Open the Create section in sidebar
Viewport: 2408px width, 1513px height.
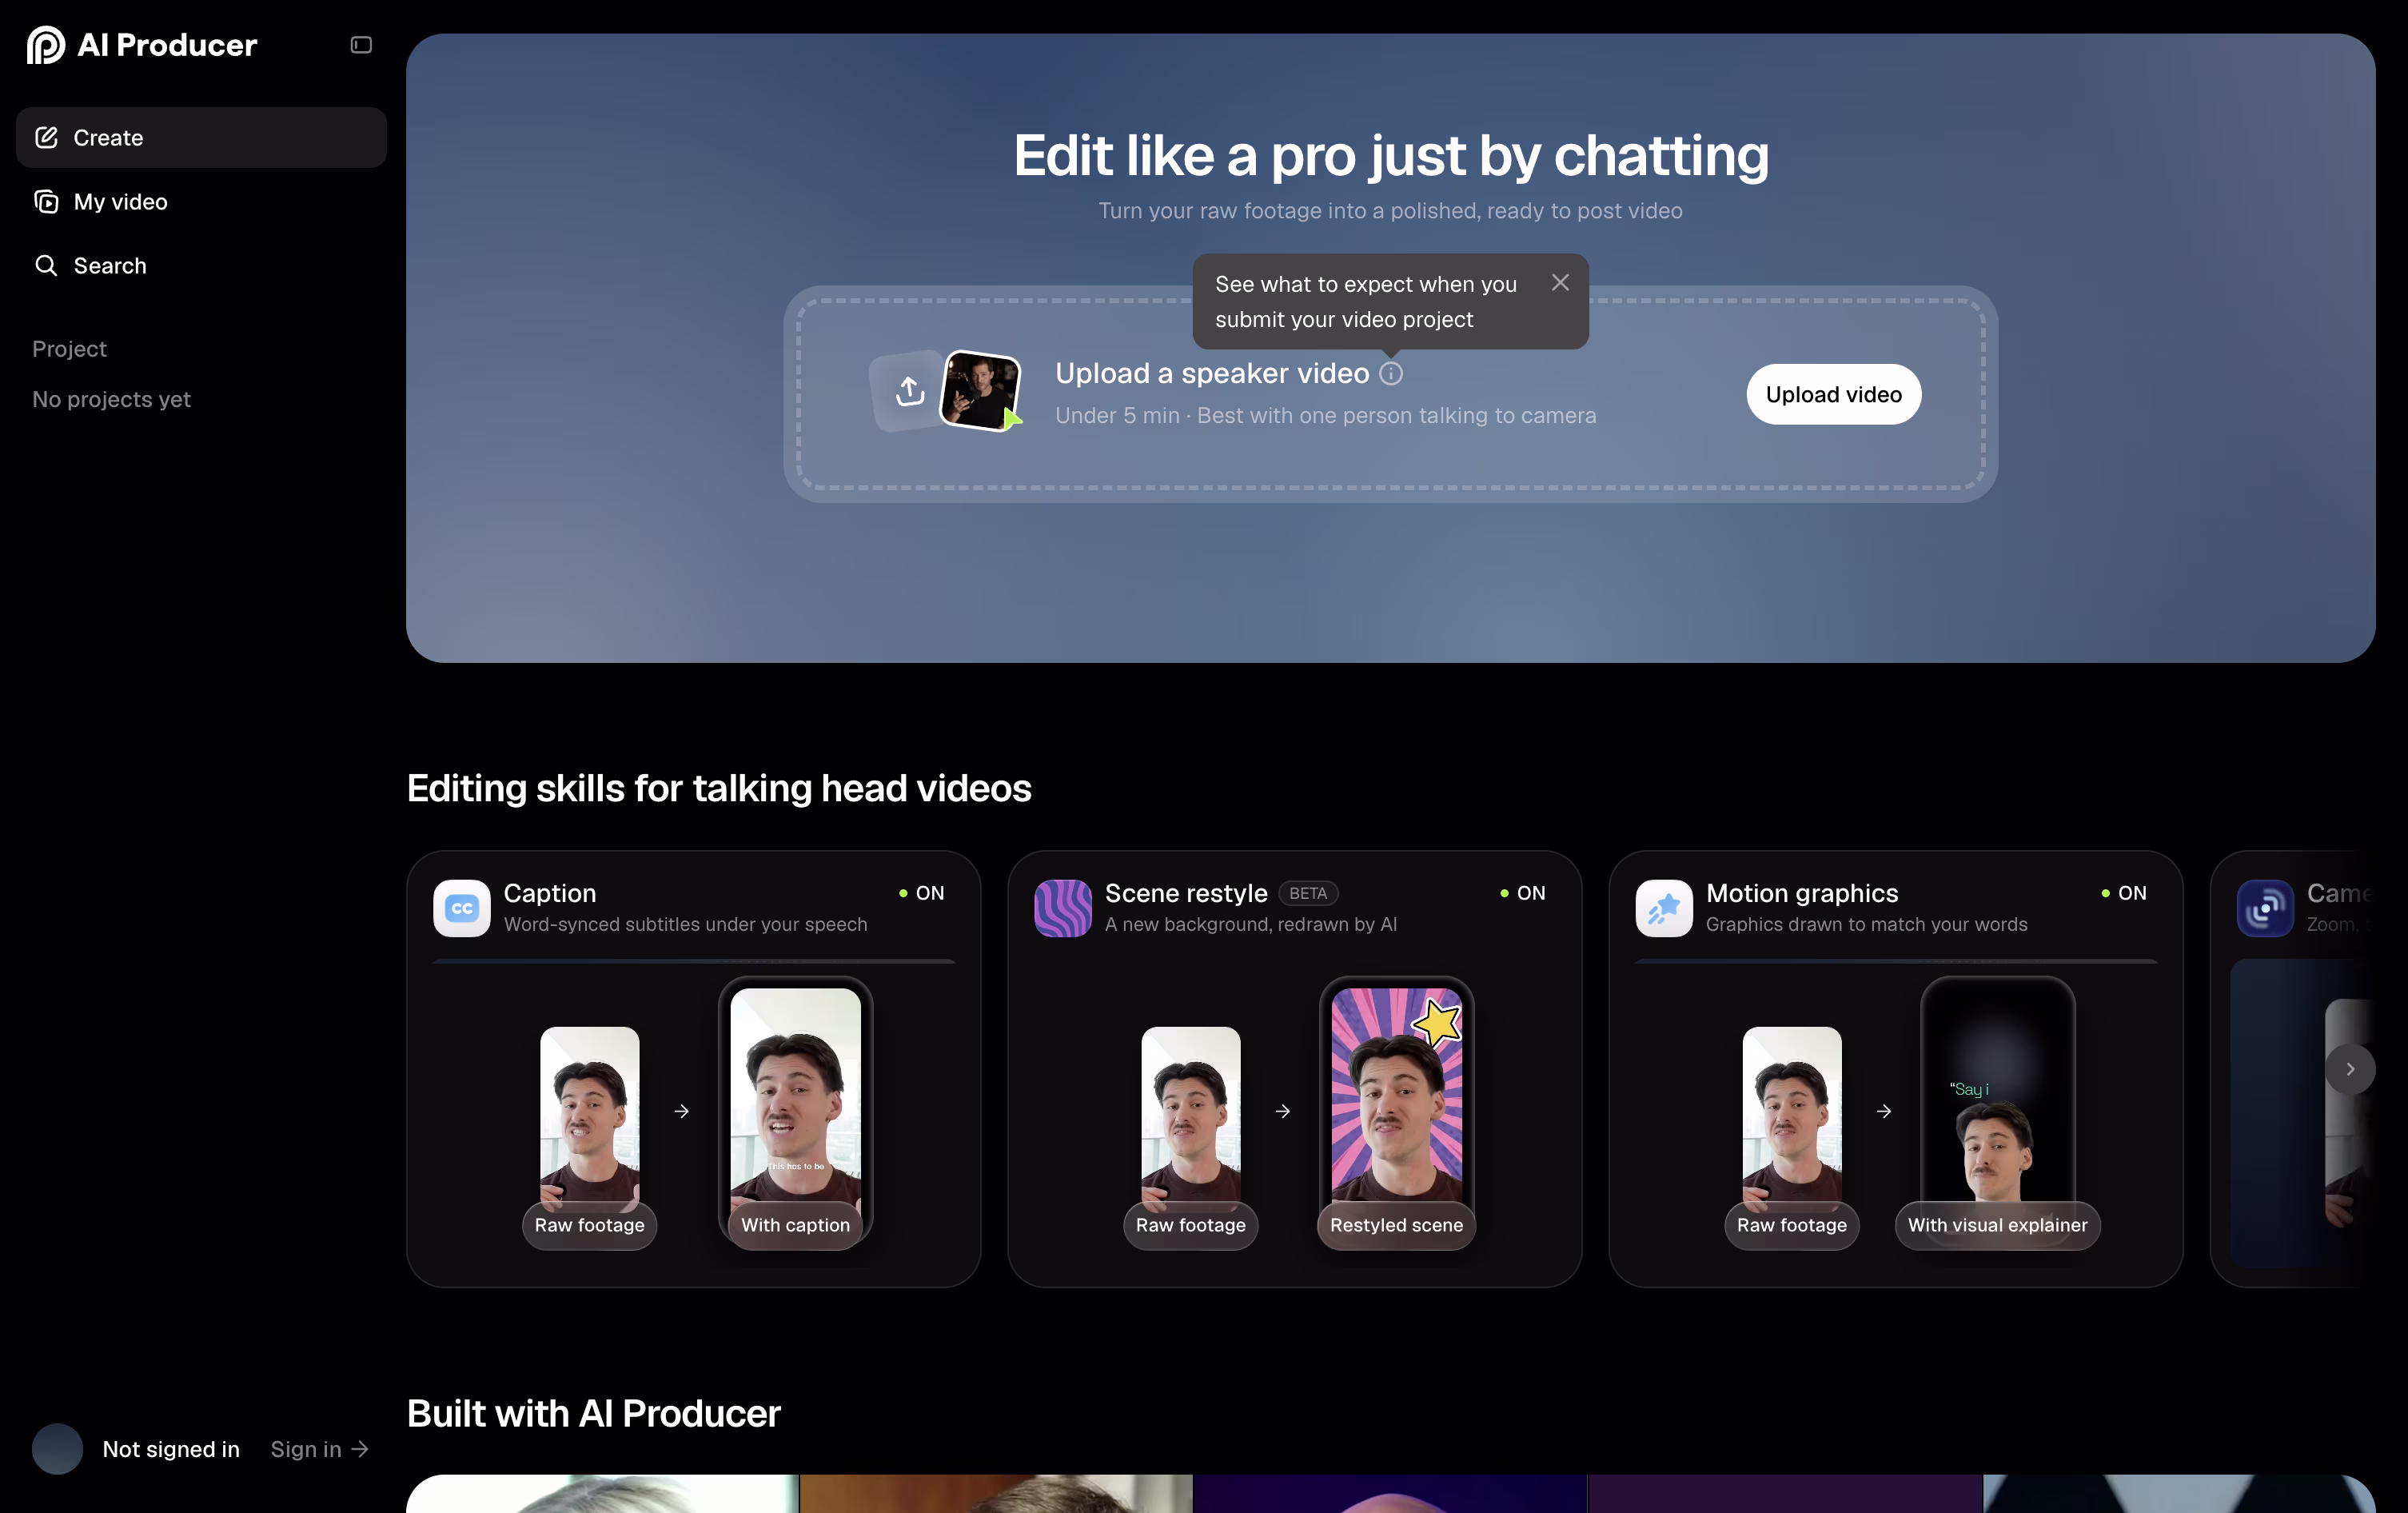pos(201,138)
